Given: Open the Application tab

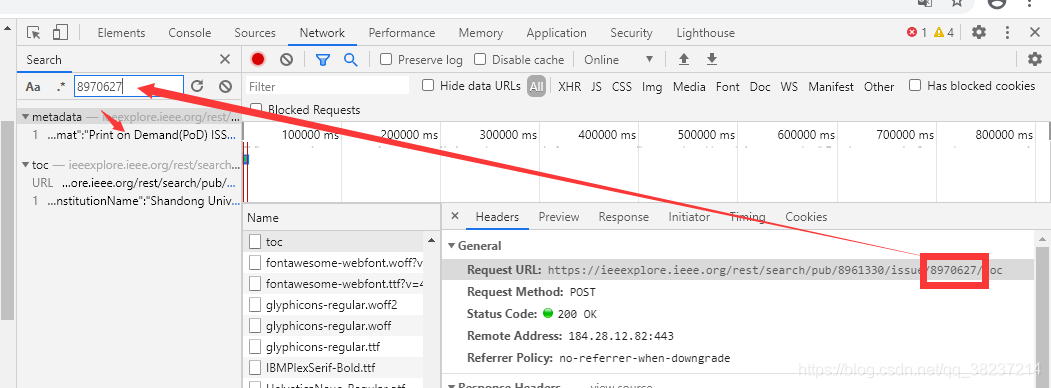Looking at the screenshot, I should [x=556, y=33].
